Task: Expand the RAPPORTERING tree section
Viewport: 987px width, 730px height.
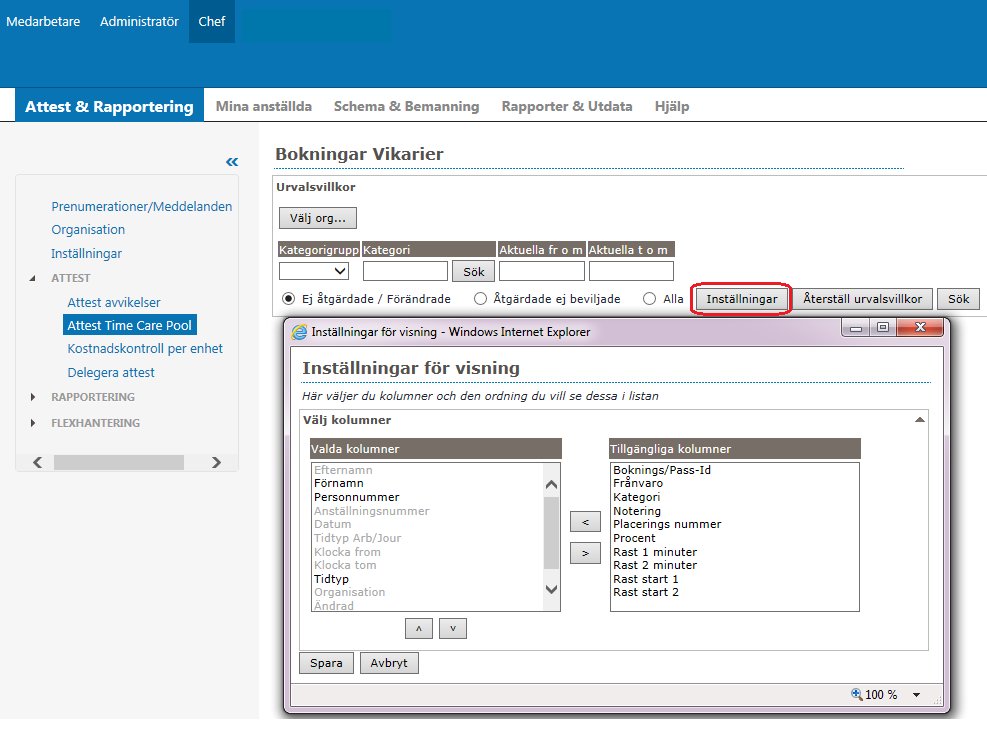Action: pyautogui.click(x=33, y=397)
